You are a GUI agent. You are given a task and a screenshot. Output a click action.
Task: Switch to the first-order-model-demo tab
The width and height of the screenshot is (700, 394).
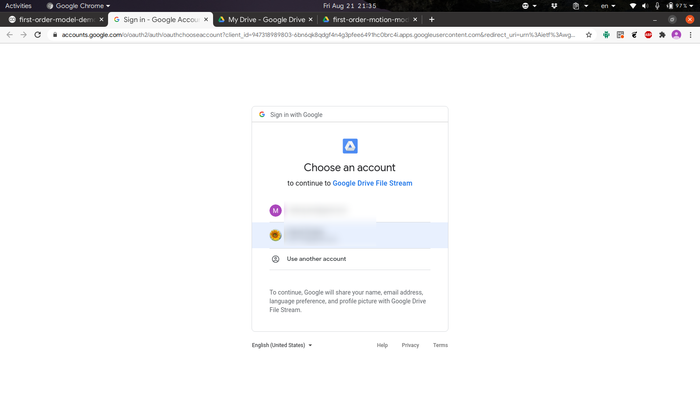(54, 20)
